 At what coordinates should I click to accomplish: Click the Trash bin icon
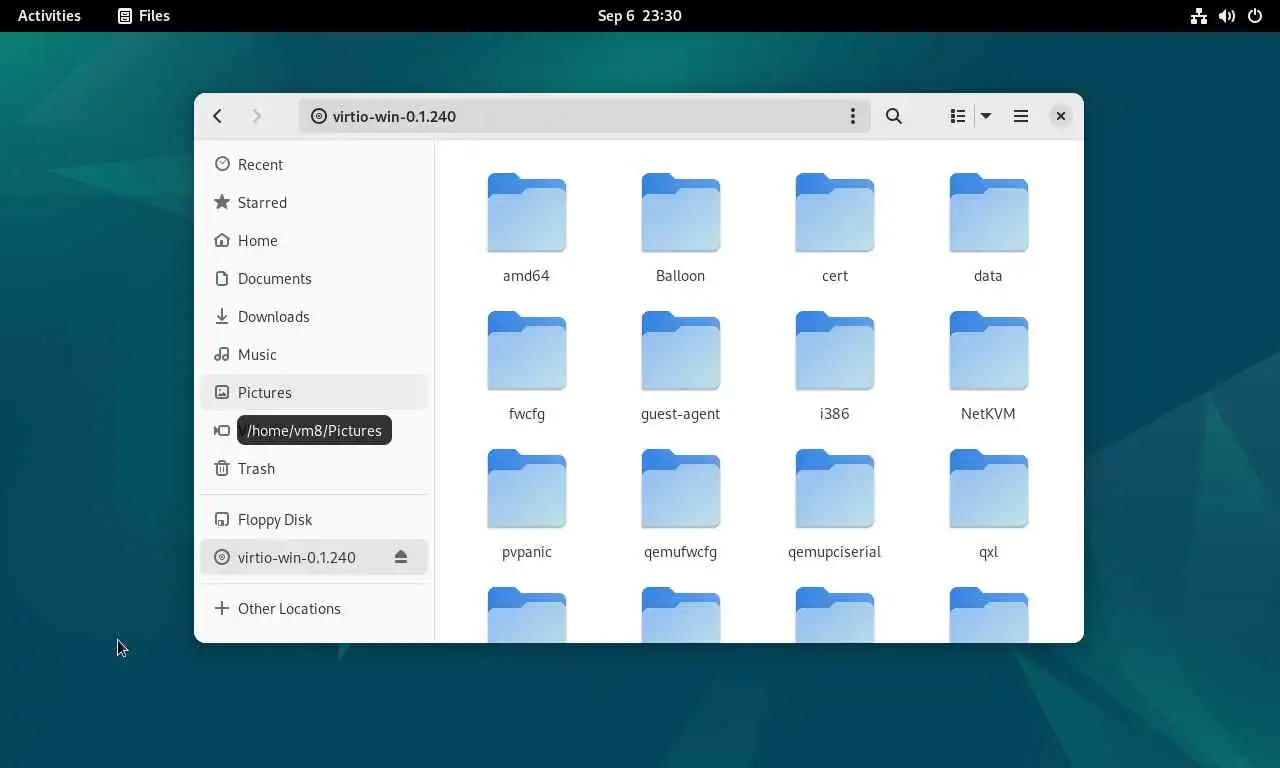[222, 468]
